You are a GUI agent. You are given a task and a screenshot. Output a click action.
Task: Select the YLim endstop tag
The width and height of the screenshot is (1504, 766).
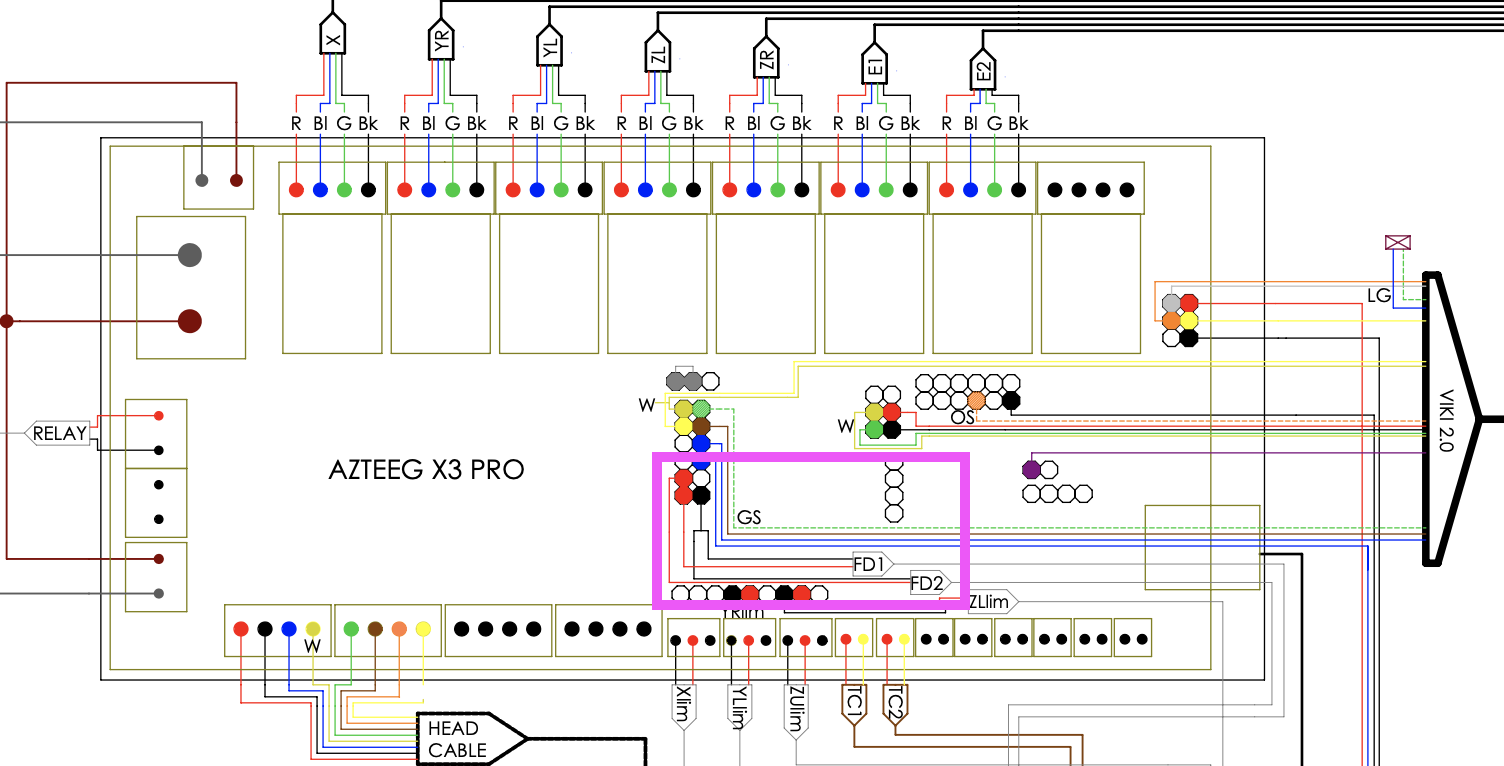738,705
